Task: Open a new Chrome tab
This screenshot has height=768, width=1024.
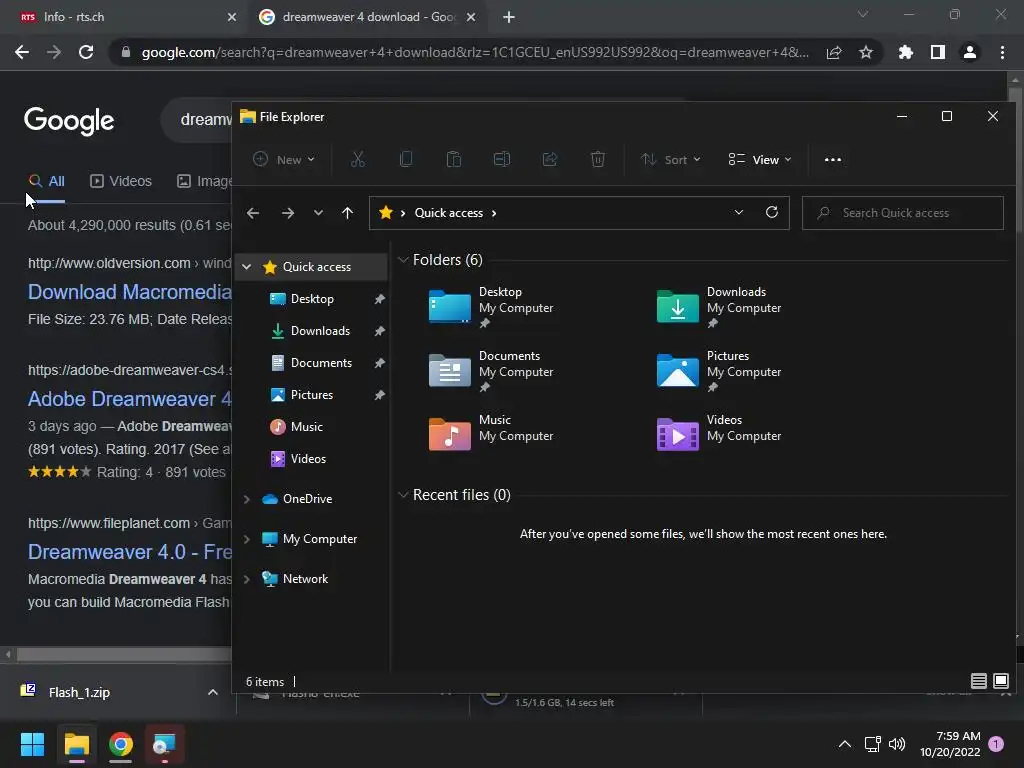Action: (509, 17)
